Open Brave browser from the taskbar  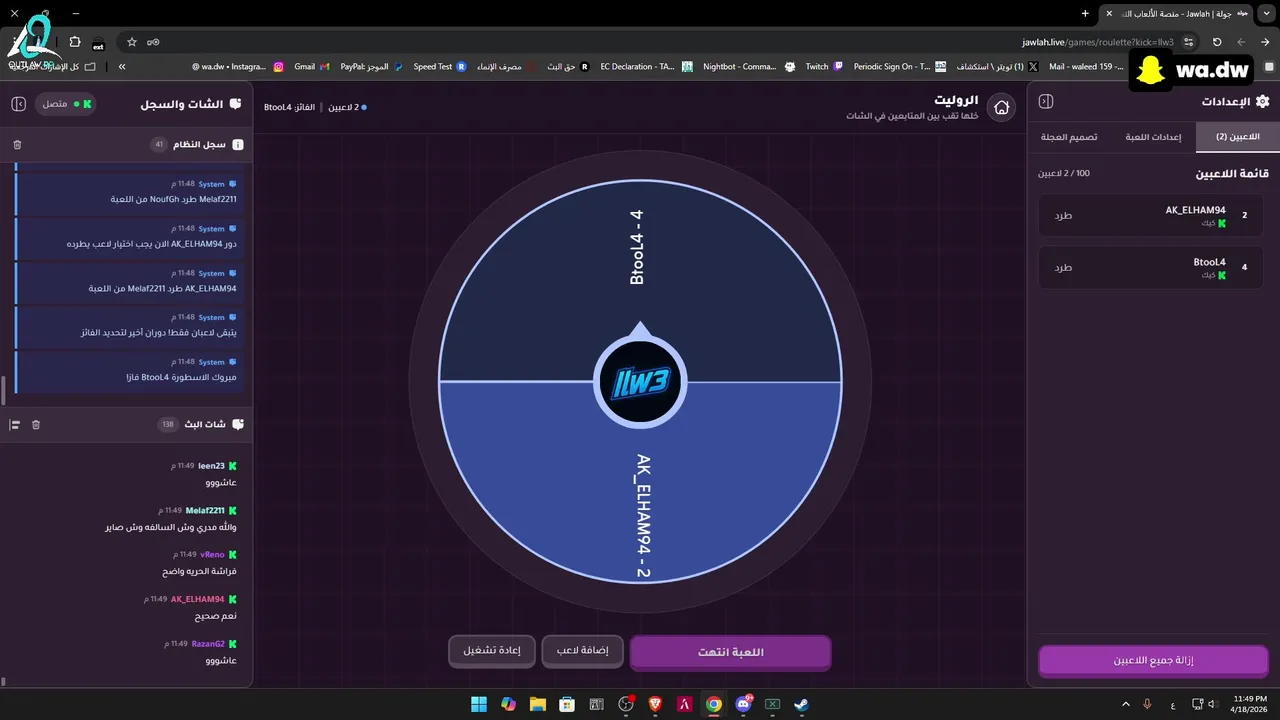pos(655,704)
